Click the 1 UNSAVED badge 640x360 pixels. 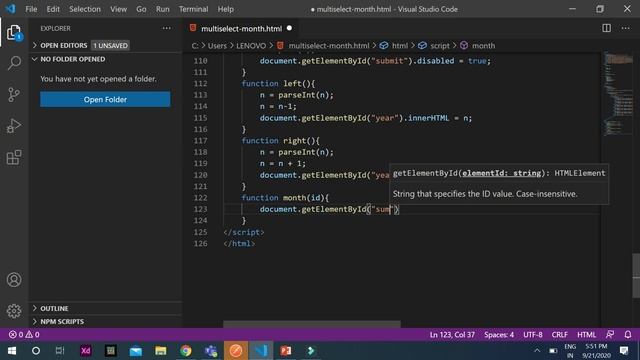(110, 45)
